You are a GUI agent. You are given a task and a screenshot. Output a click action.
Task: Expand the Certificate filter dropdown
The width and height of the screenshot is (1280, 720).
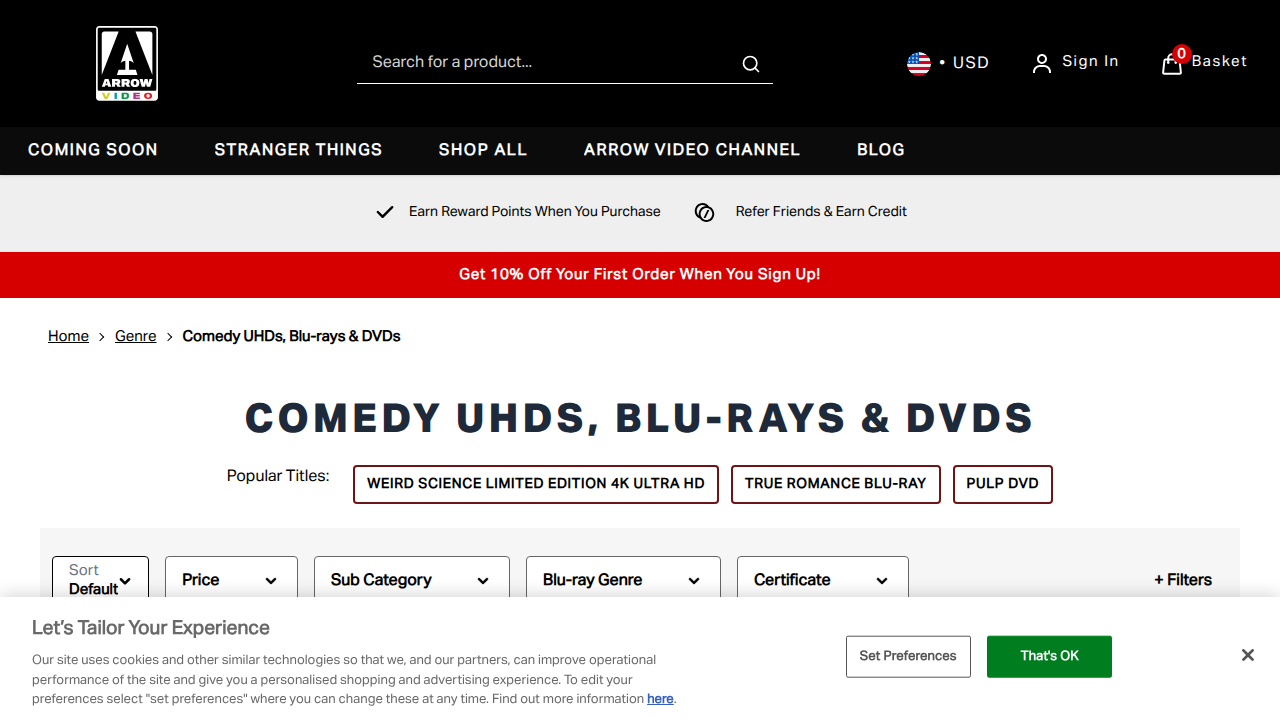[823, 579]
